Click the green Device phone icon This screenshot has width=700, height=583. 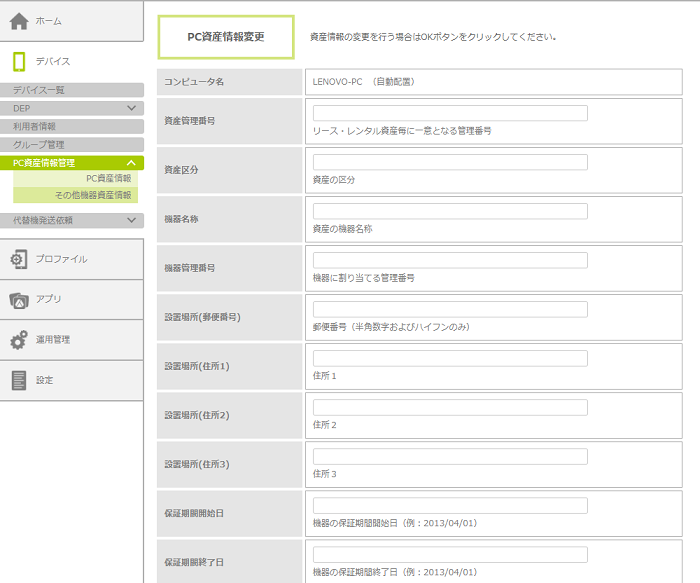(19, 62)
